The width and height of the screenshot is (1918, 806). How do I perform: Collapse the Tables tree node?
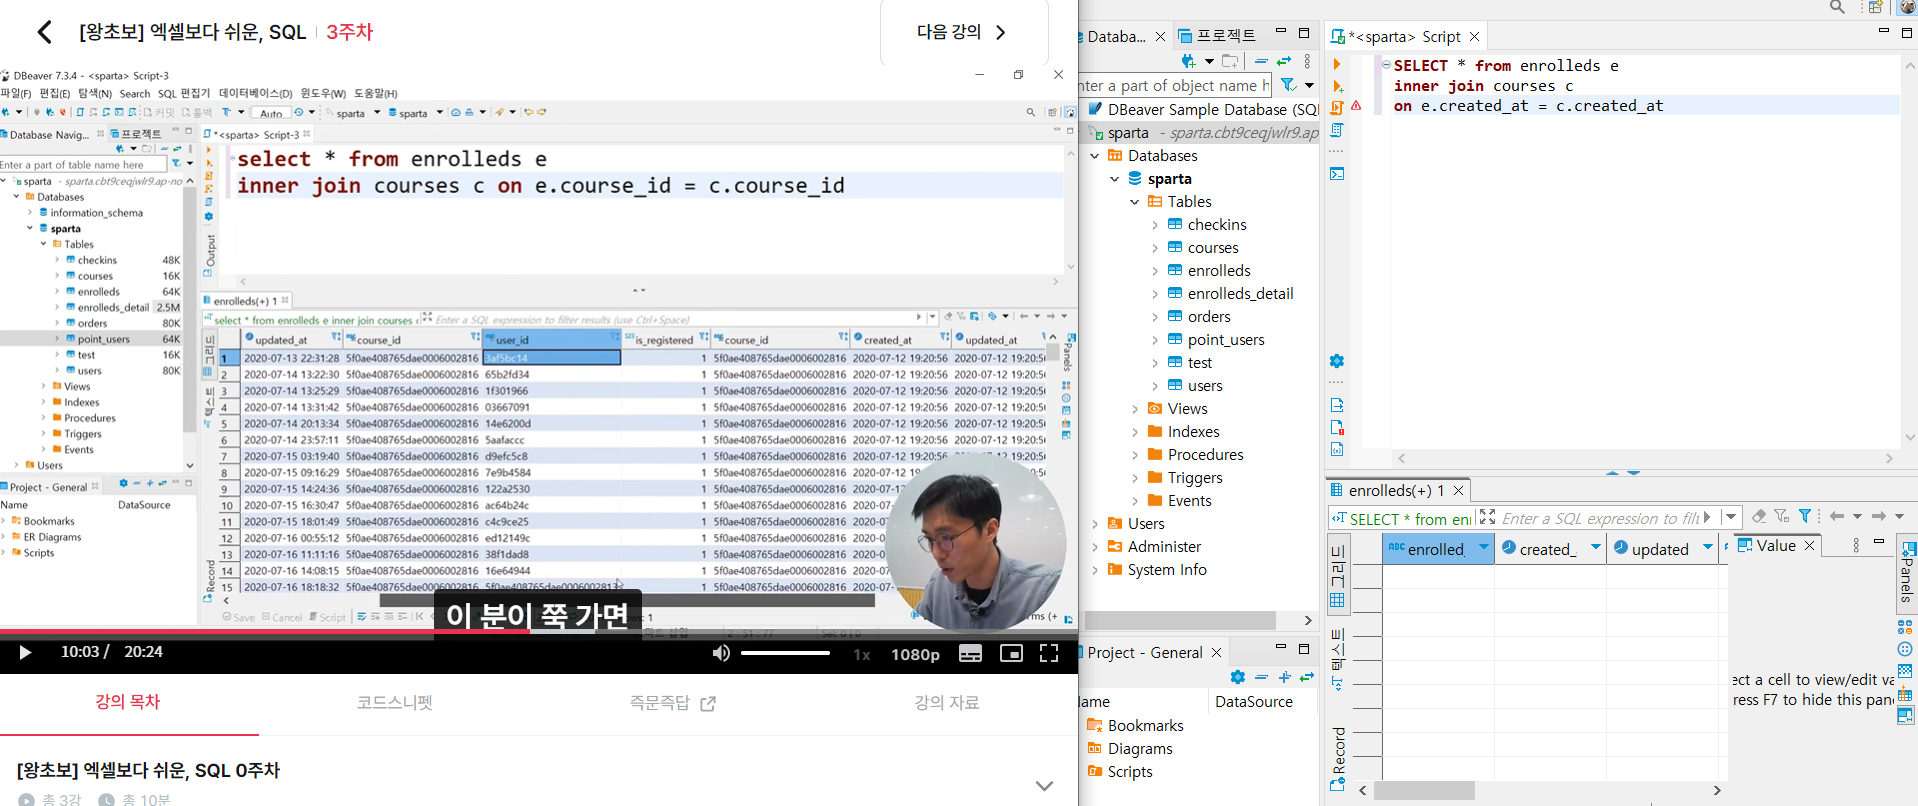[x=1135, y=202]
